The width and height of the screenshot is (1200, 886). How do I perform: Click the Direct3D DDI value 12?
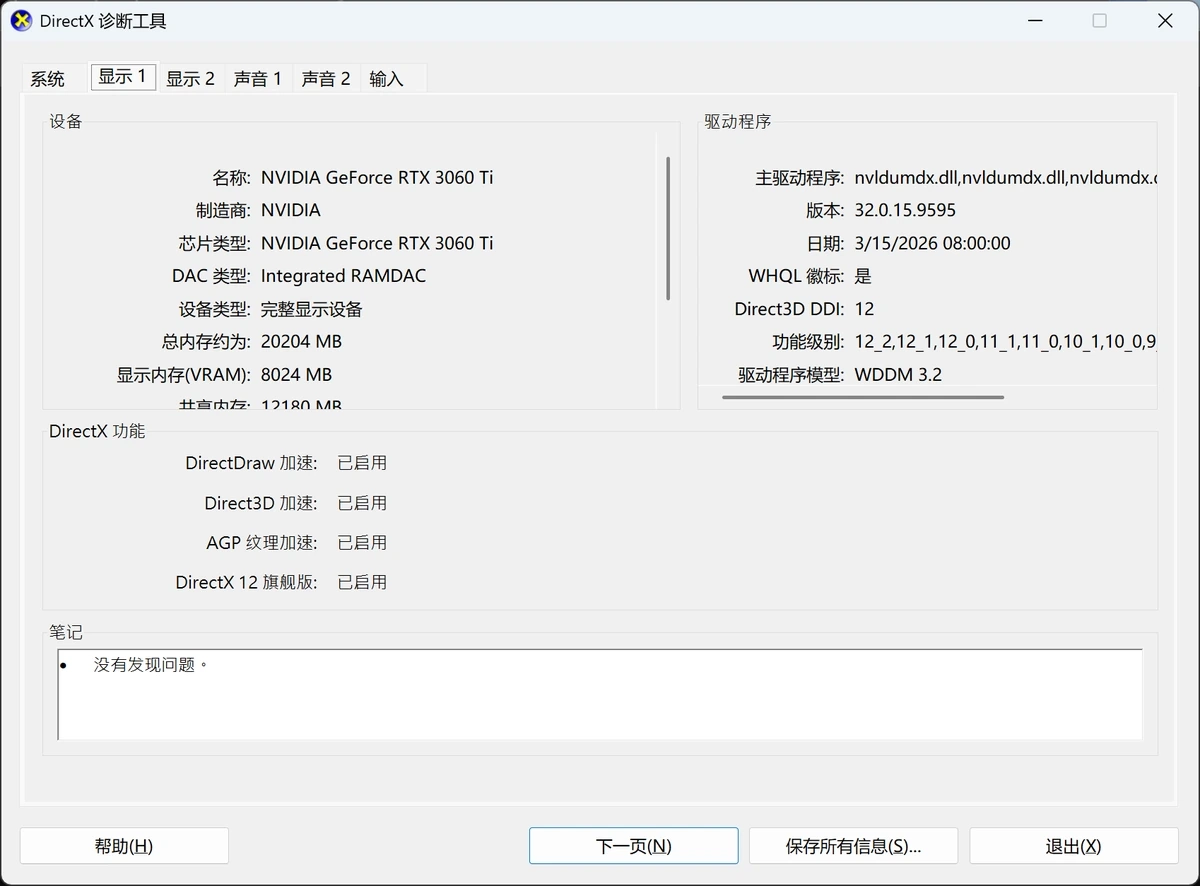(x=864, y=309)
